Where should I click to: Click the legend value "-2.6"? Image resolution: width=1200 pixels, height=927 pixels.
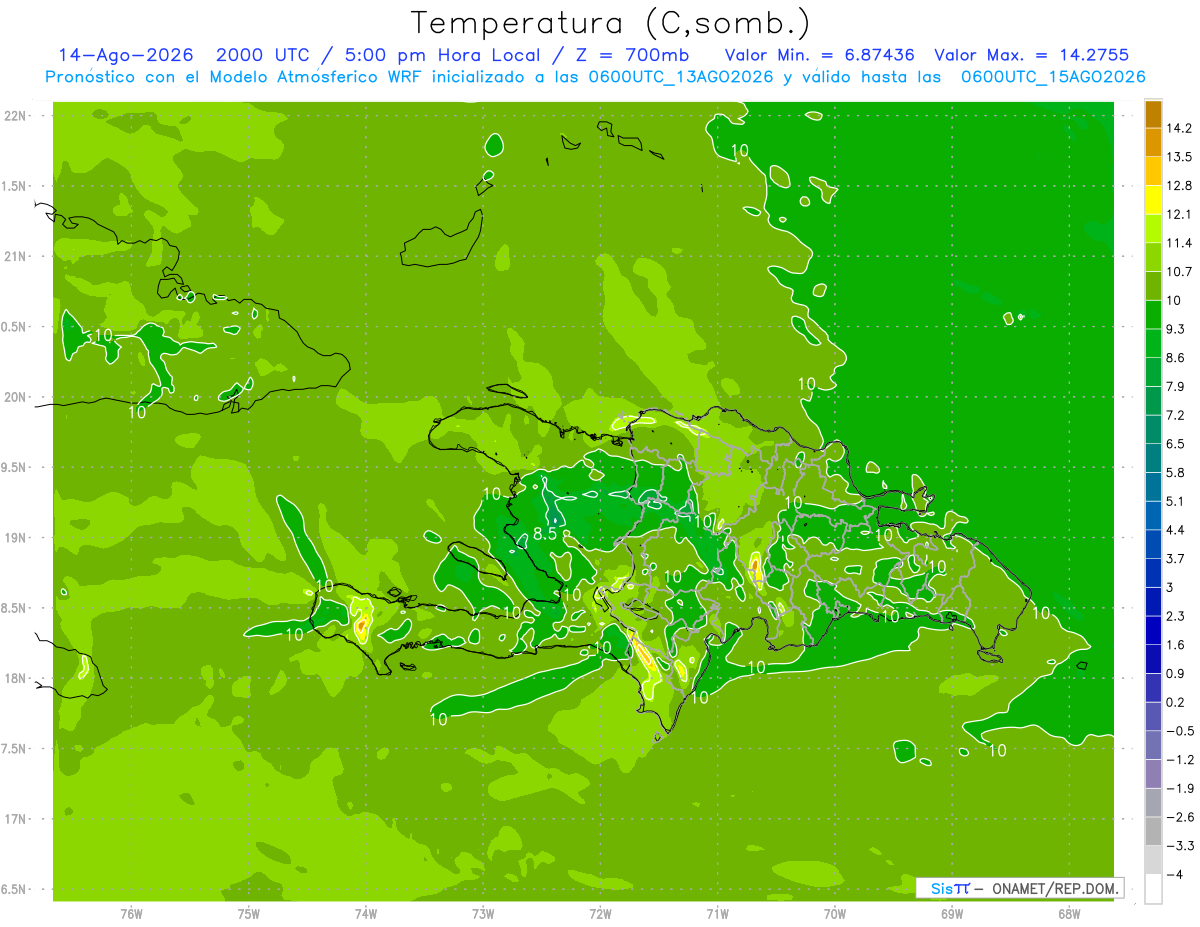(x=1180, y=817)
